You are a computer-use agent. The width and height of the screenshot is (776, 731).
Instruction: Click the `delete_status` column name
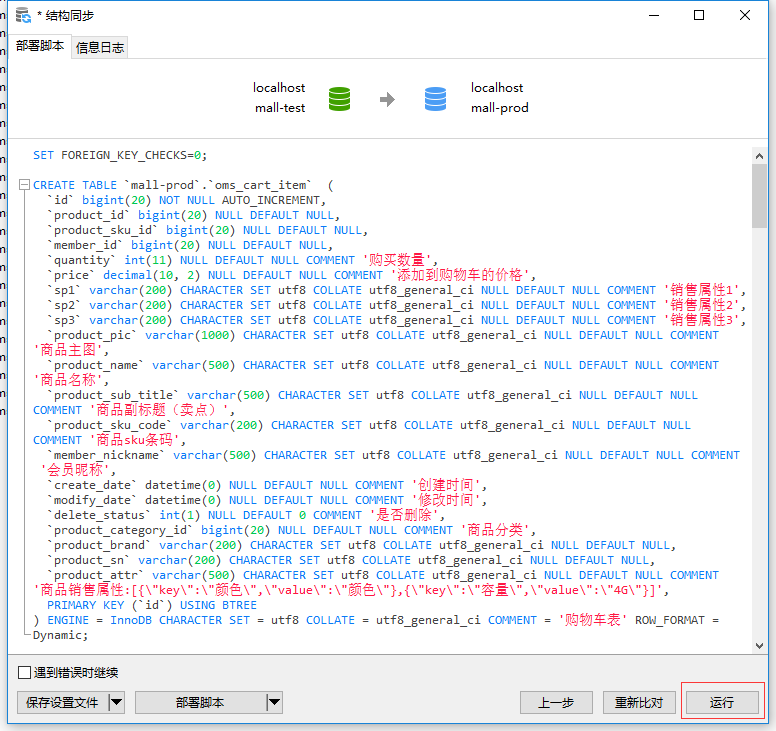pyautogui.click(x=99, y=515)
